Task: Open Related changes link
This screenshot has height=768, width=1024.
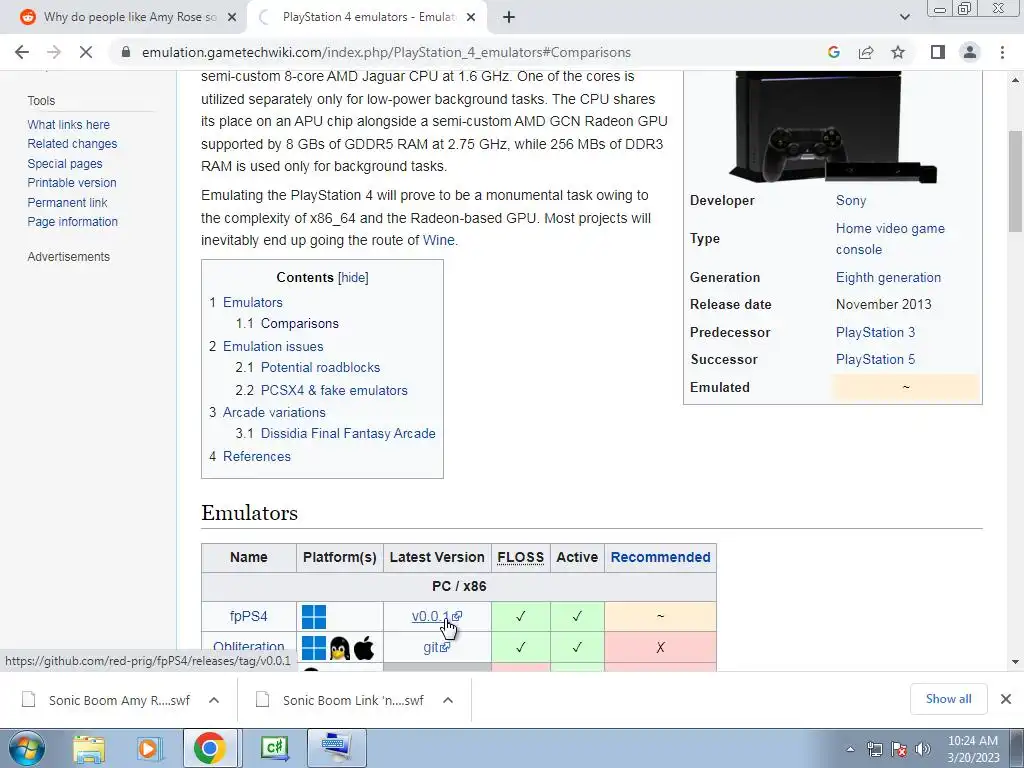Action: [72, 144]
